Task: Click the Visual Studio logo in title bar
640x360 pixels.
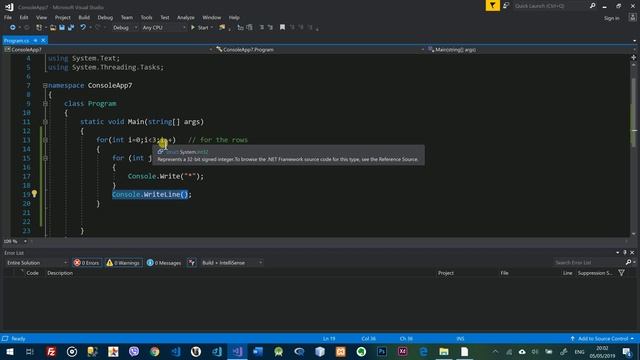Action: click(x=9, y=7)
